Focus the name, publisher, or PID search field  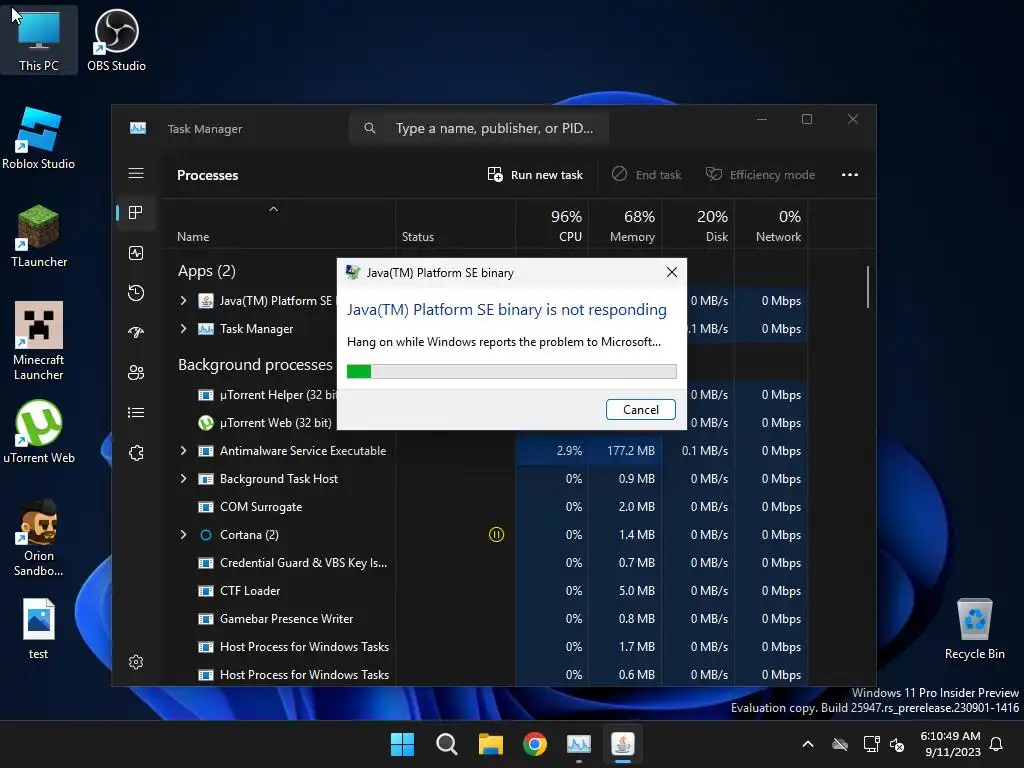(x=479, y=128)
